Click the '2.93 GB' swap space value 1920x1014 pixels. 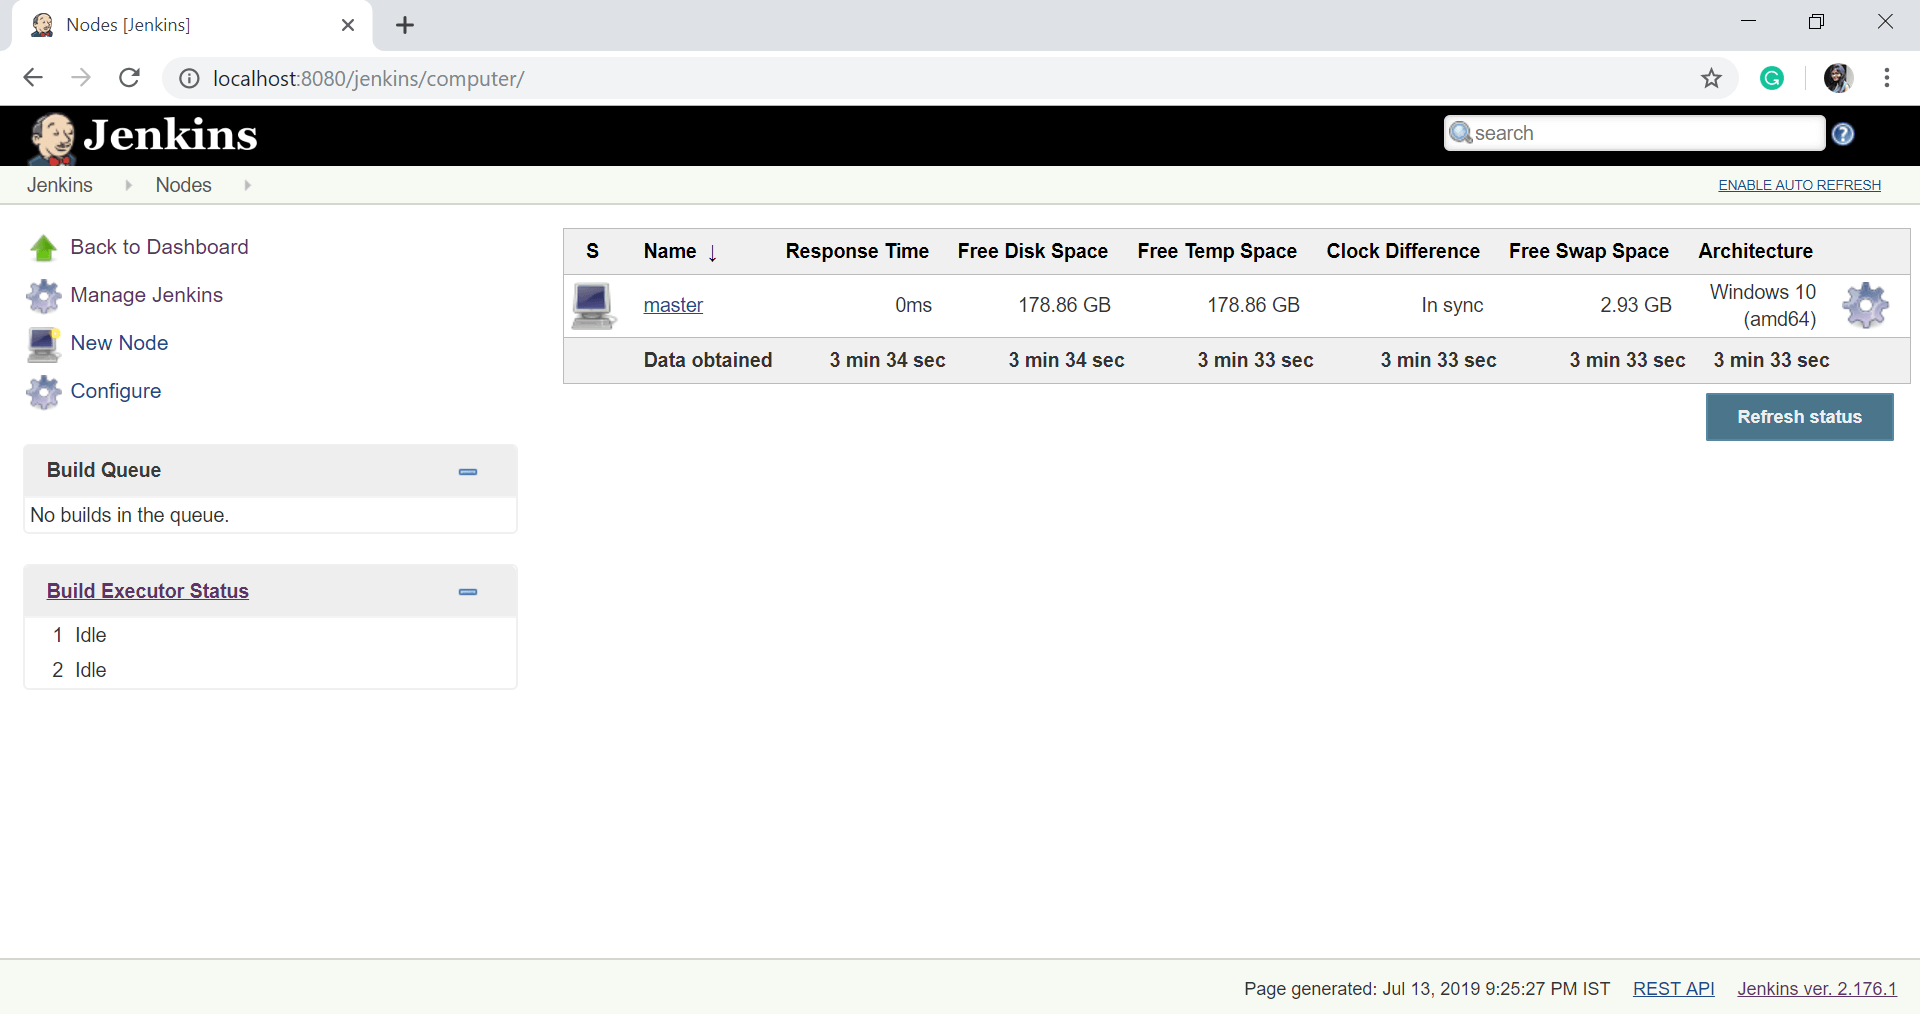pyautogui.click(x=1636, y=305)
